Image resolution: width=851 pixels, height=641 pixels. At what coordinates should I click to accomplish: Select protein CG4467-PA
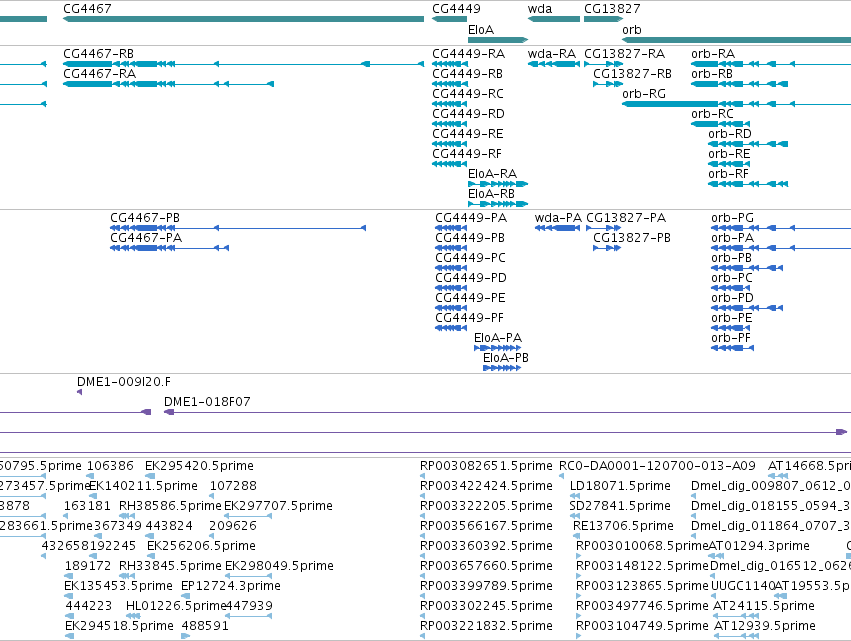[x=169, y=248]
